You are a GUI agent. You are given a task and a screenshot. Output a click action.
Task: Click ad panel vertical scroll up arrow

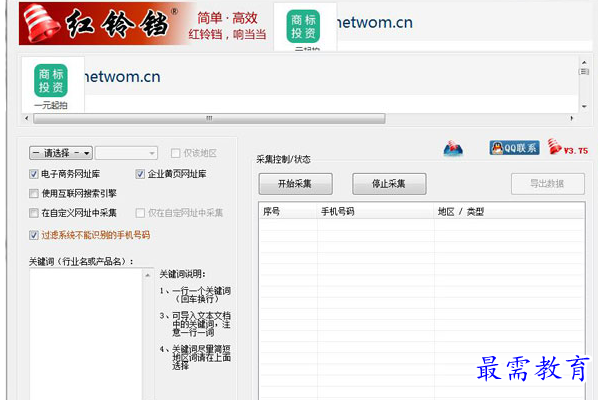pos(584,62)
